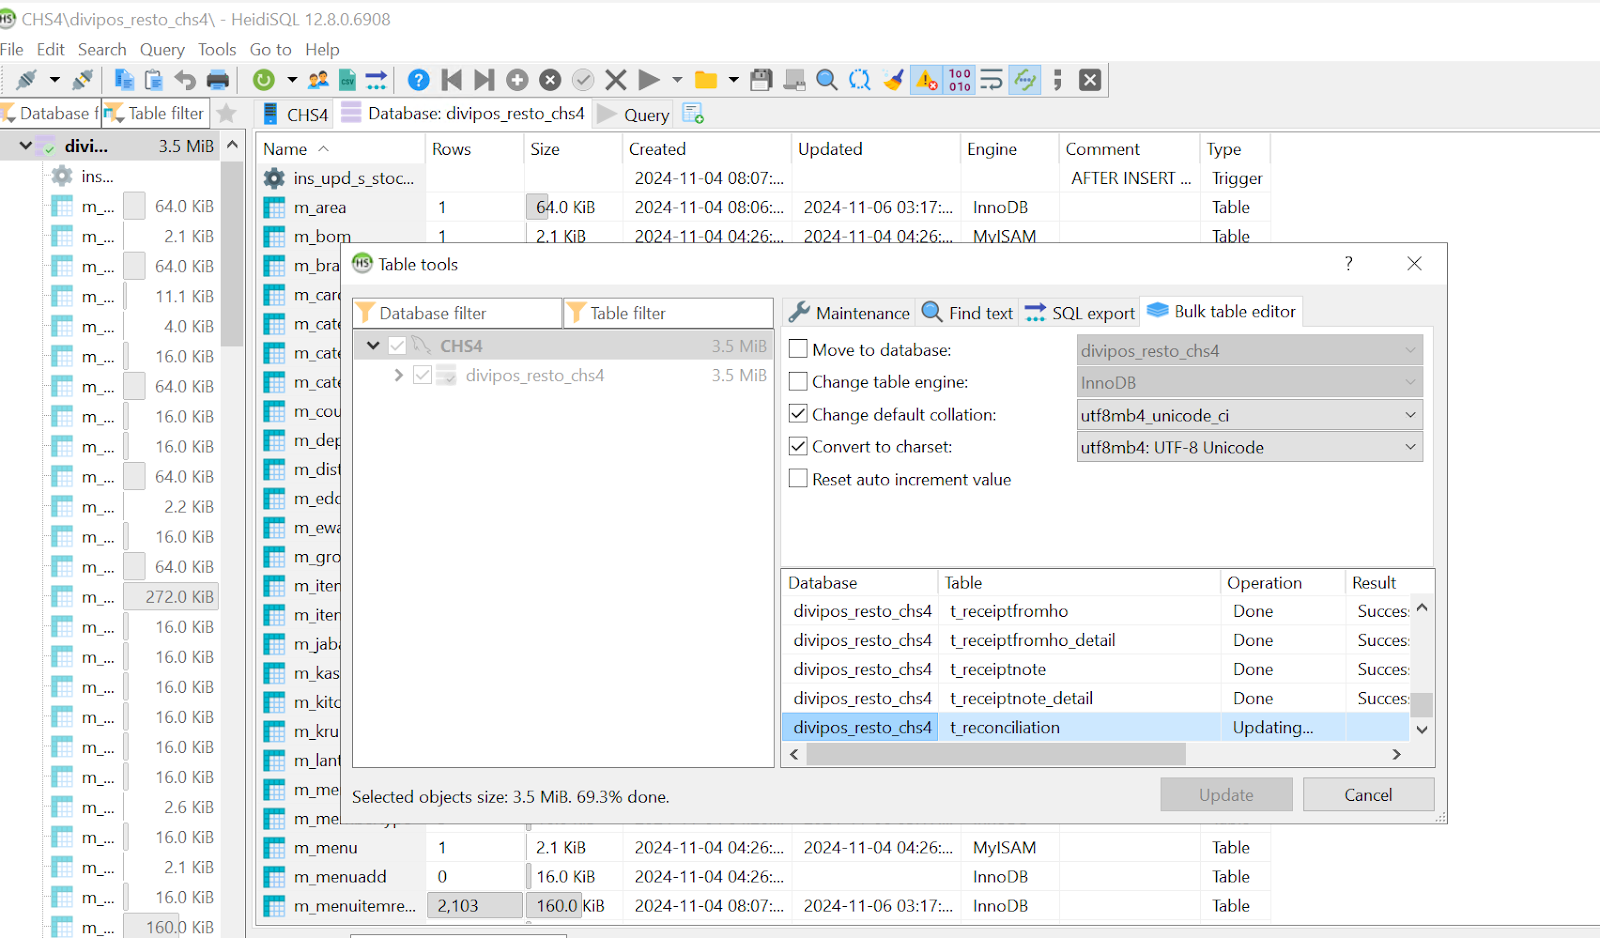
Task: Select the t_reconciliation row in results
Action: [1096, 727]
